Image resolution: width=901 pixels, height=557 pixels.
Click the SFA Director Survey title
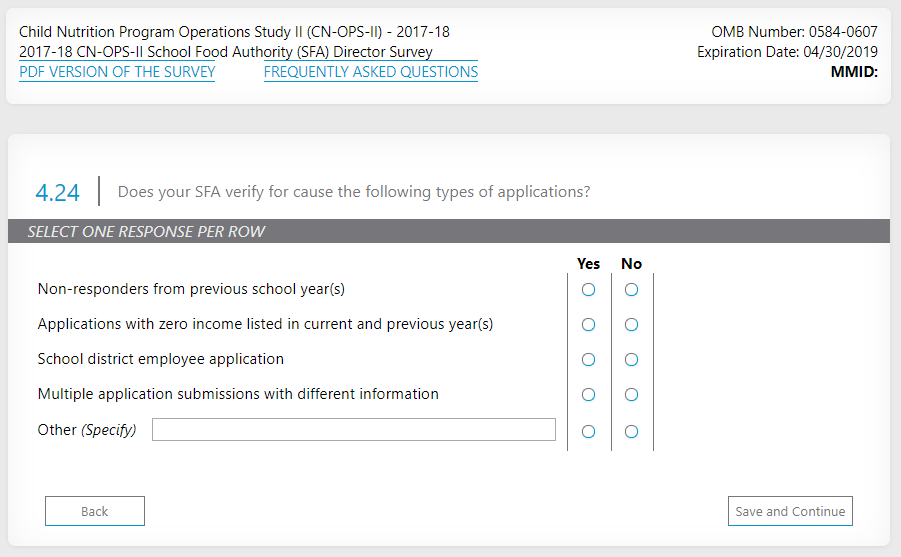[226, 52]
